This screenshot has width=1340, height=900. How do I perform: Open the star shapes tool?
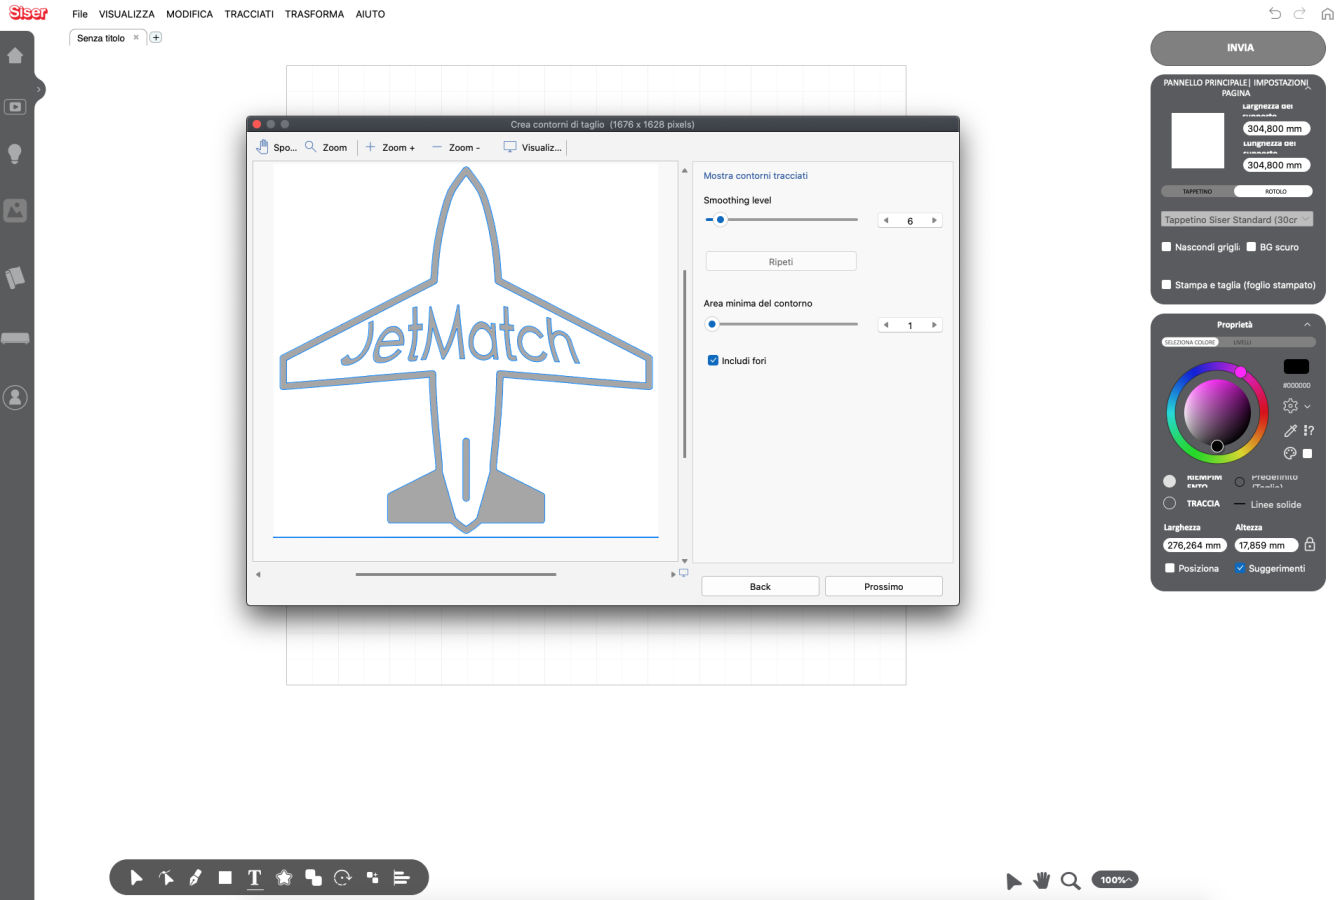coord(284,878)
